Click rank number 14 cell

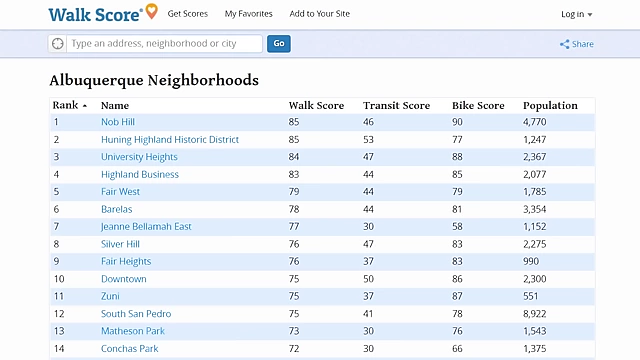[59, 349]
